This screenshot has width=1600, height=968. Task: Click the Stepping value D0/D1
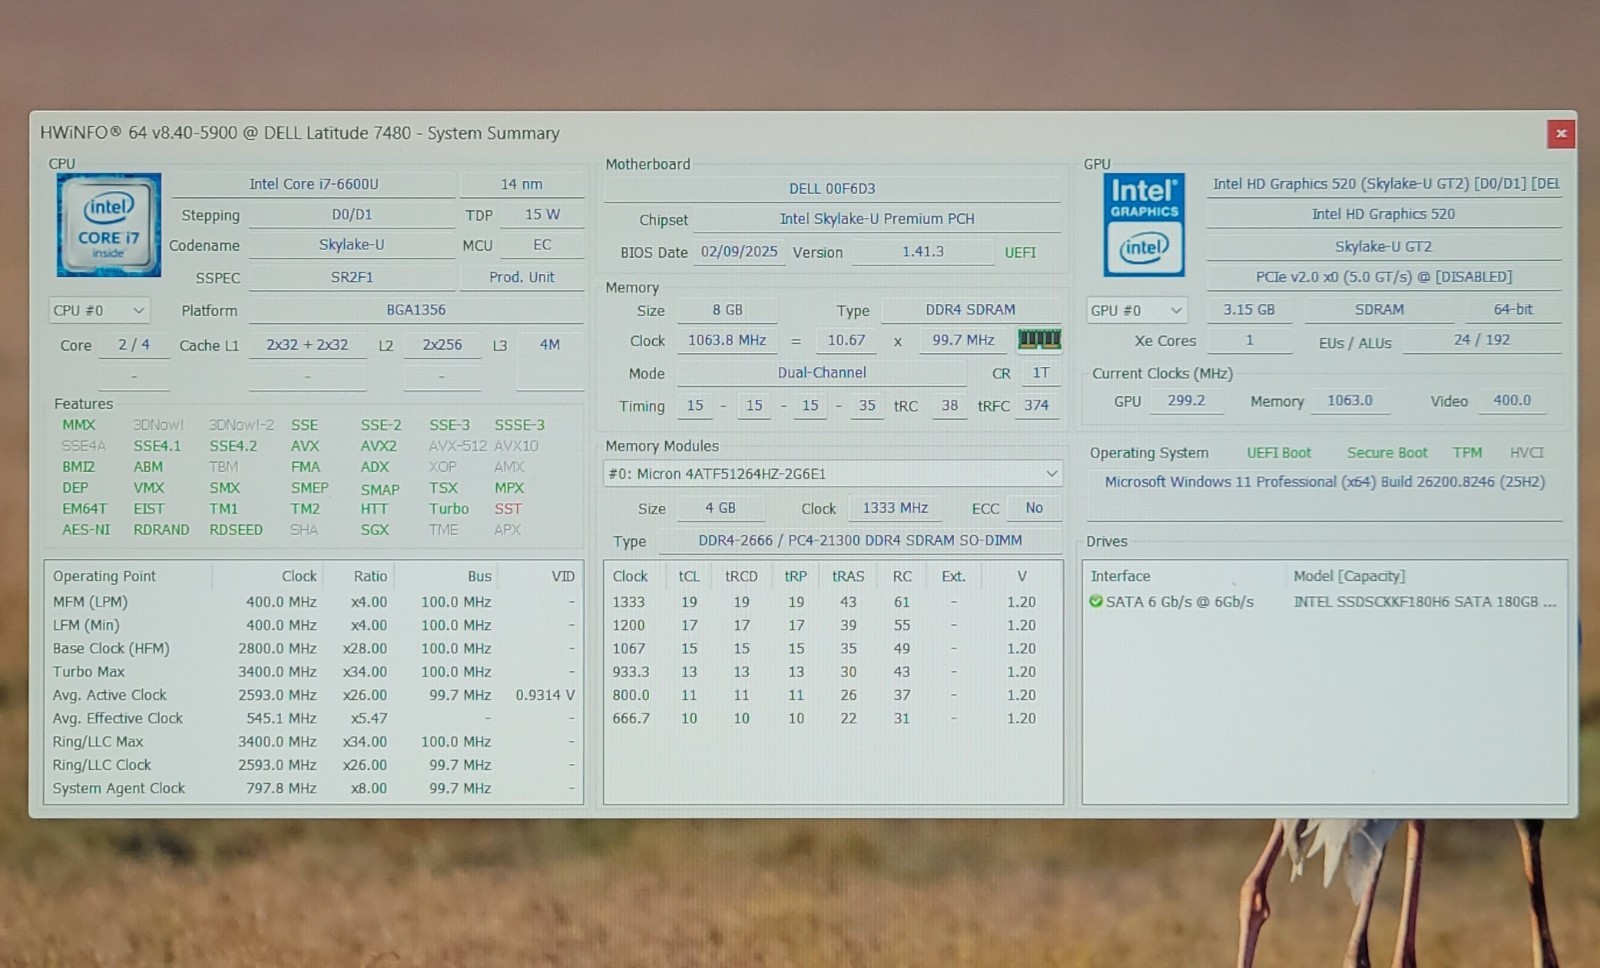click(352, 215)
